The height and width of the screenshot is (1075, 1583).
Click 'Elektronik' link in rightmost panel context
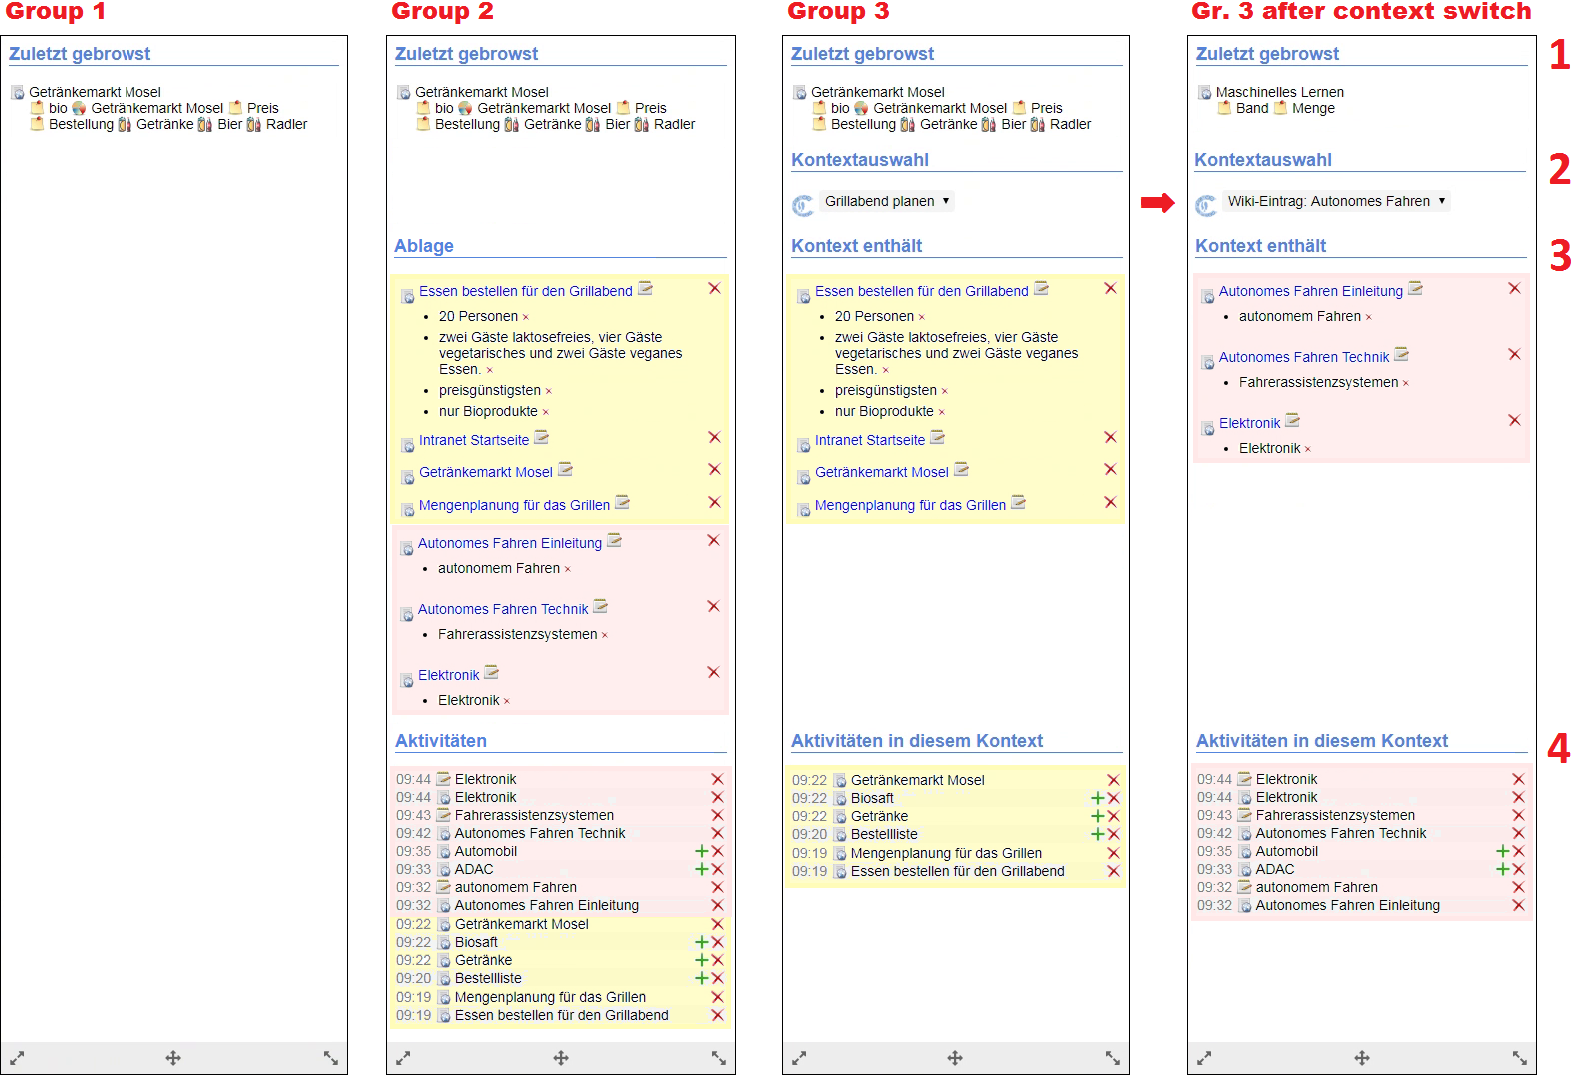(x=1249, y=423)
